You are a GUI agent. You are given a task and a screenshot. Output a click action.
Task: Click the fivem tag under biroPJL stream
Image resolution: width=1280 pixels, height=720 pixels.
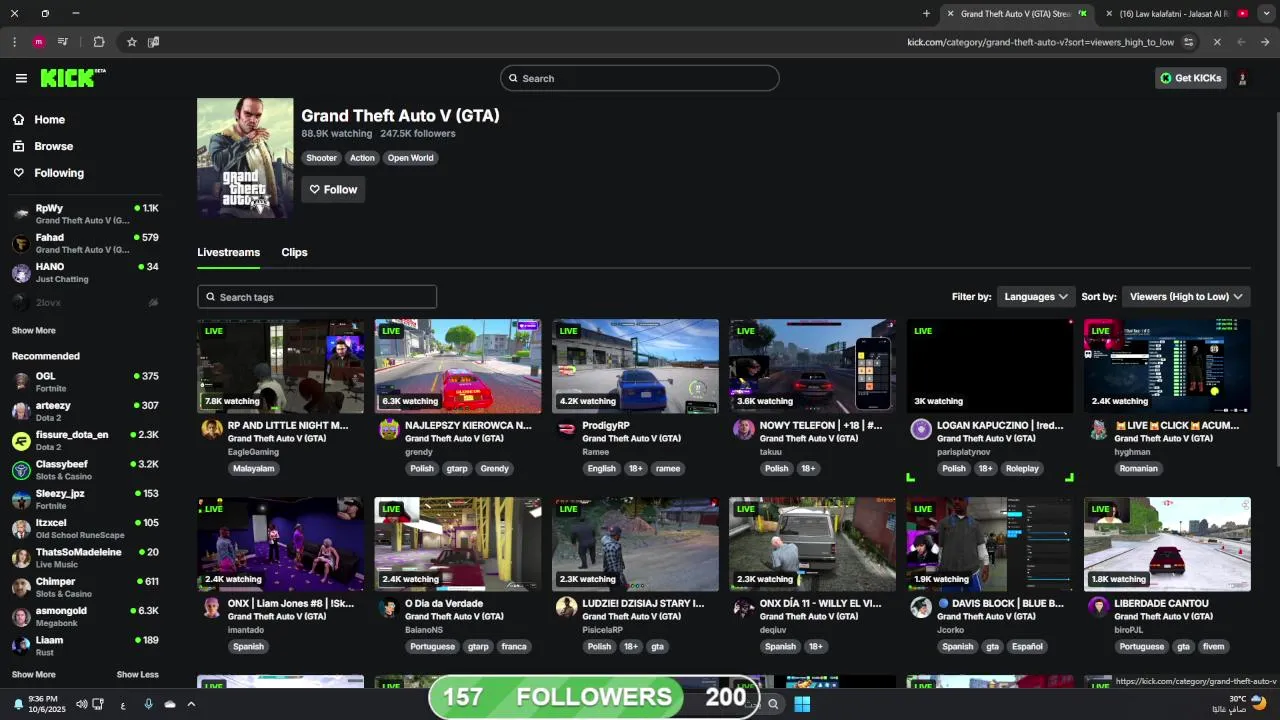click(x=1213, y=647)
